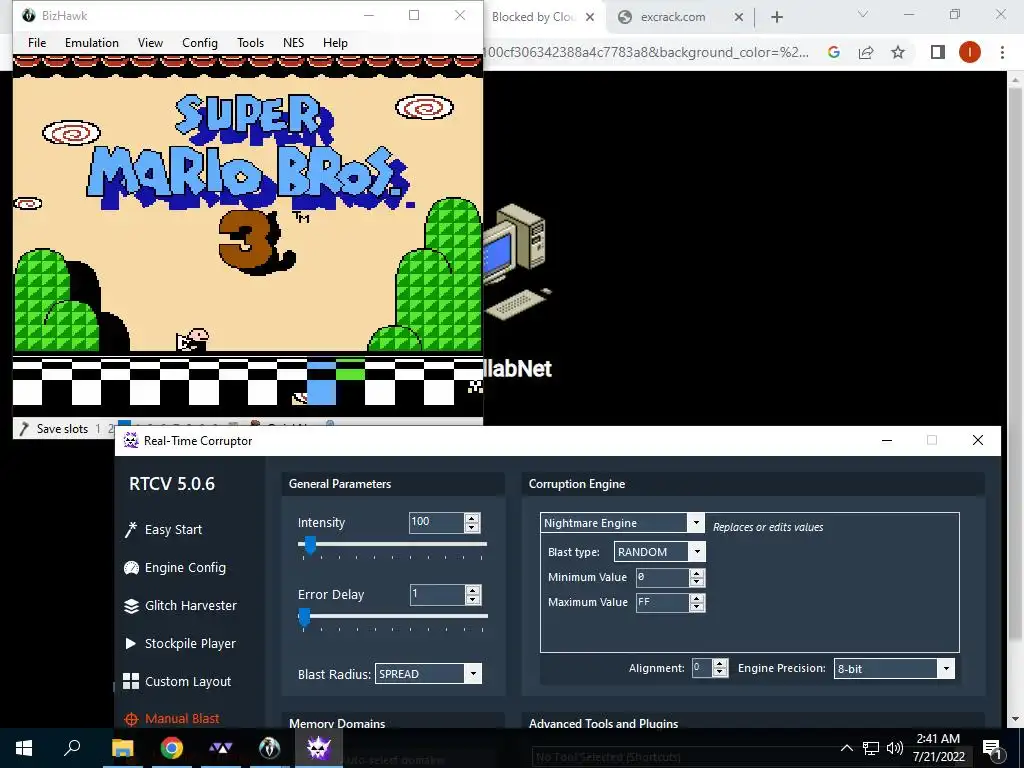The width and height of the screenshot is (1024, 768).
Task: Open Google Chrome from the taskbar
Action: click(172, 748)
